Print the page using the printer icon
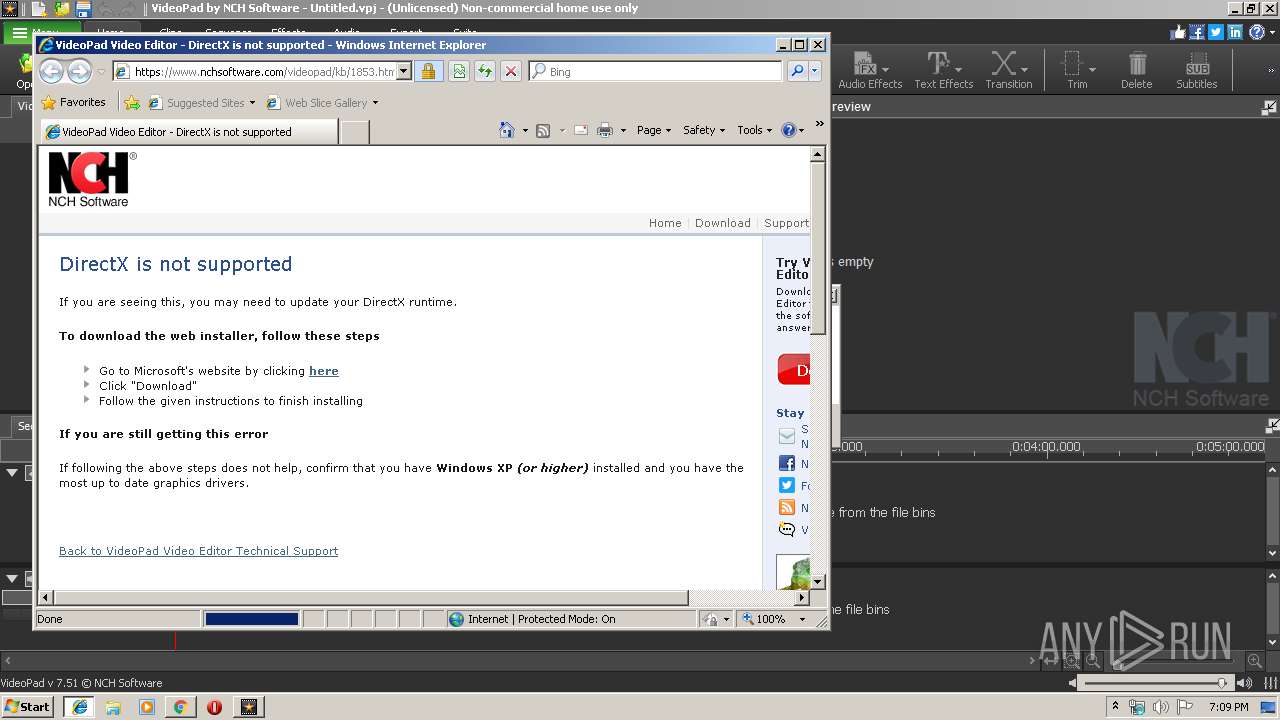This screenshot has height=720, width=1280. click(x=605, y=130)
